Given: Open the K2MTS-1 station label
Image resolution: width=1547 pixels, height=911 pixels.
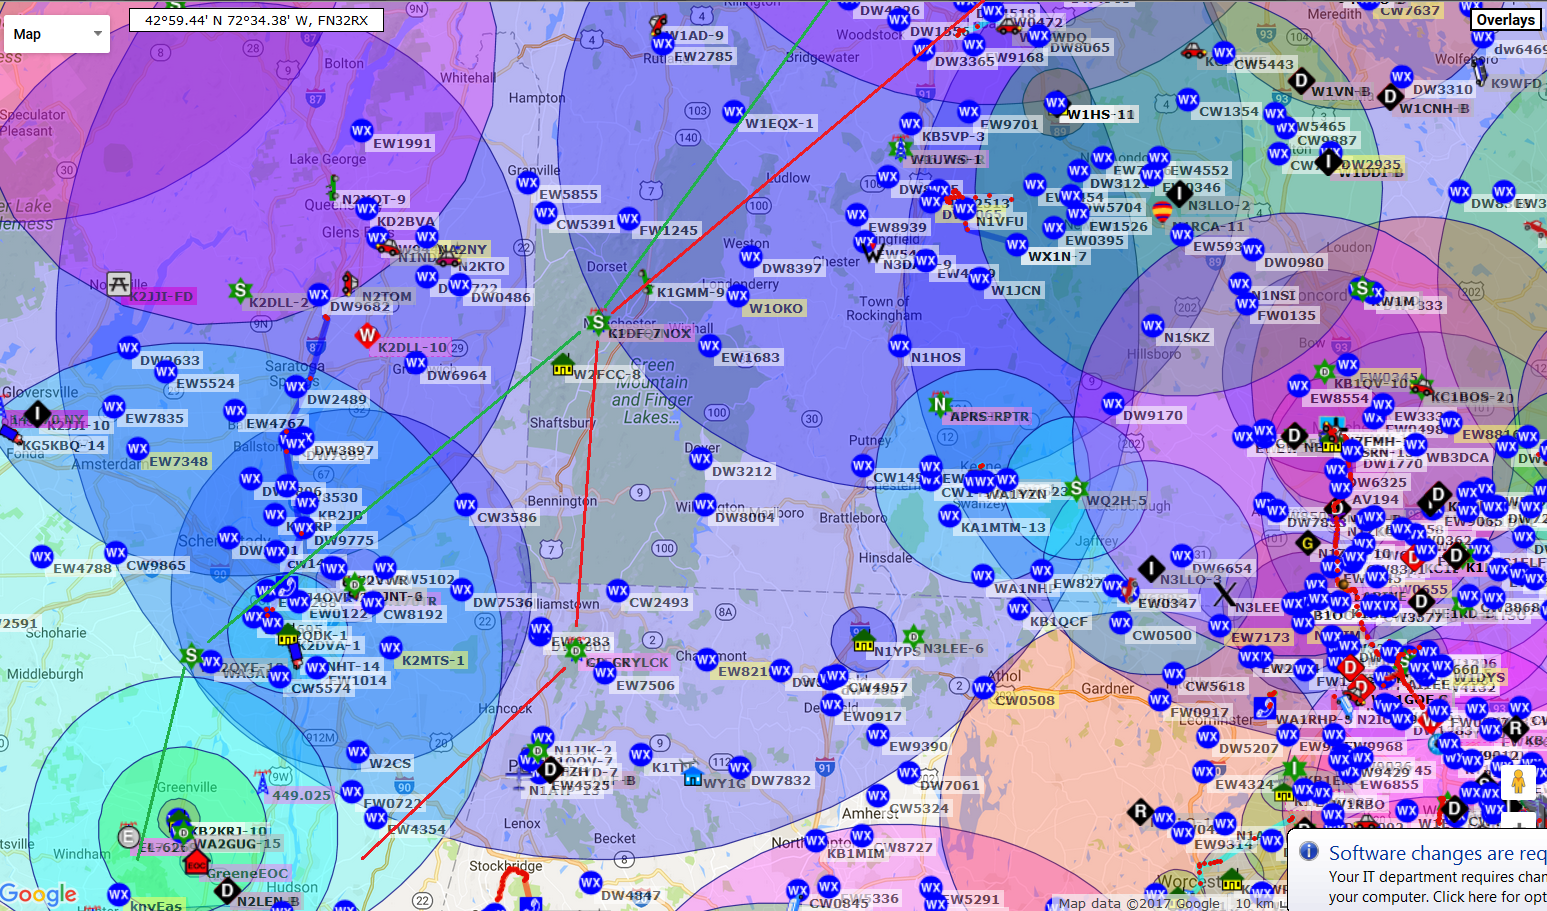Looking at the screenshot, I should (x=433, y=660).
